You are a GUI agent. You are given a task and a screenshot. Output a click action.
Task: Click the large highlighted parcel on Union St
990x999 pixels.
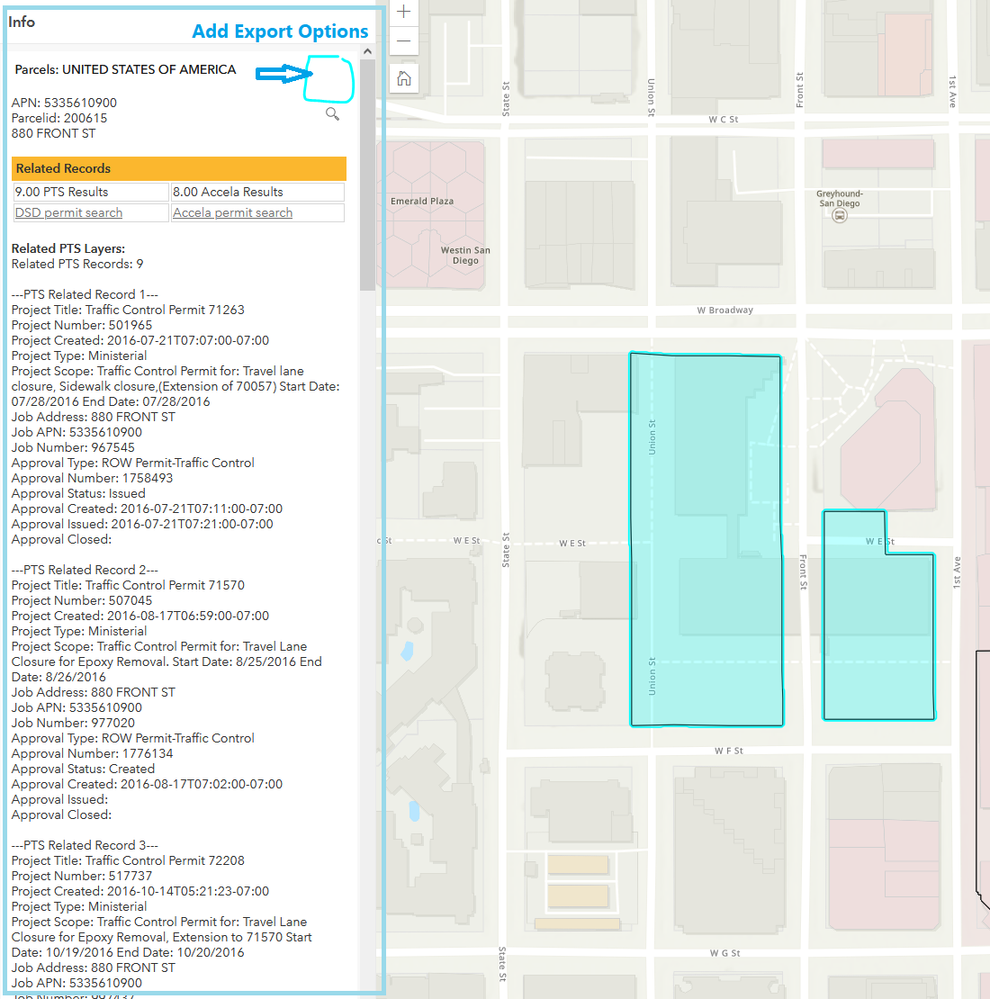pyautogui.click(x=706, y=539)
